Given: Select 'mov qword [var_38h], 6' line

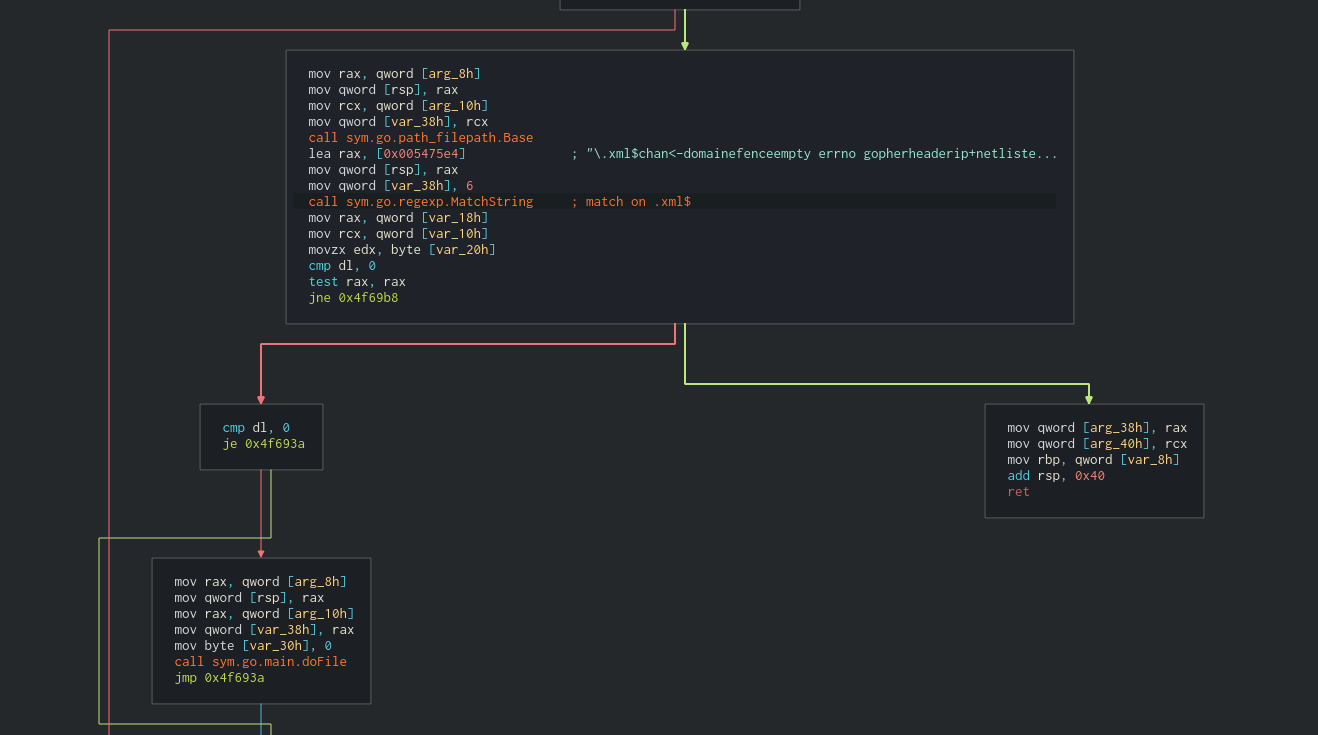Looking at the screenshot, I should coord(391,186).
